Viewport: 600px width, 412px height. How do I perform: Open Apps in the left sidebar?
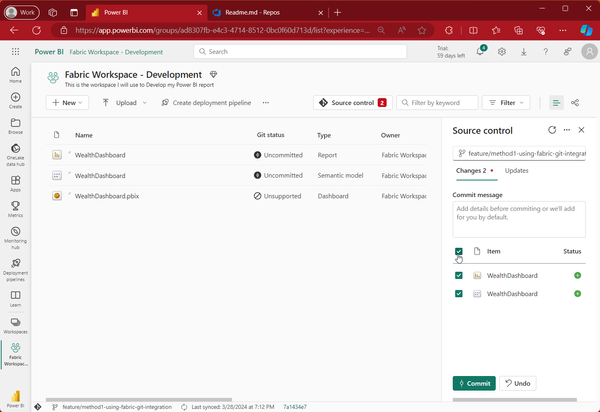[x=15, y=183]
